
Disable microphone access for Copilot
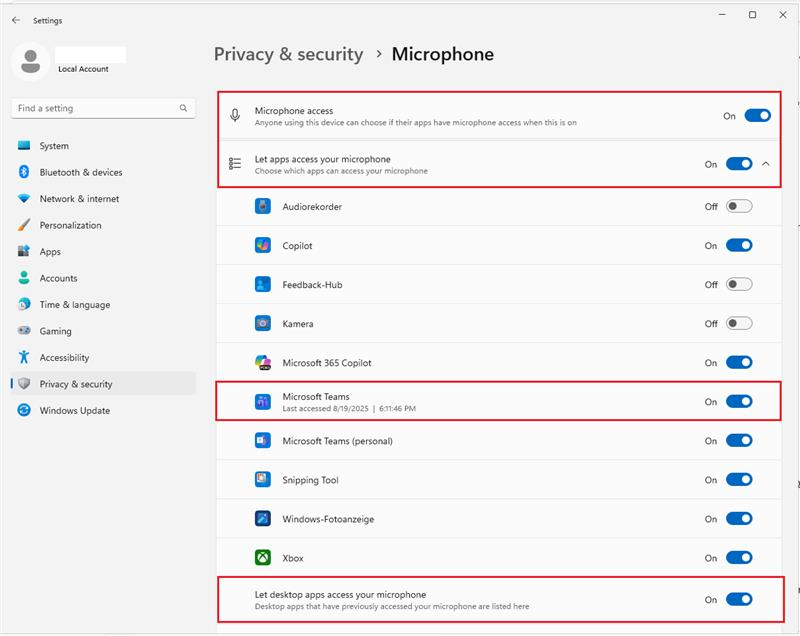point(739,245)
